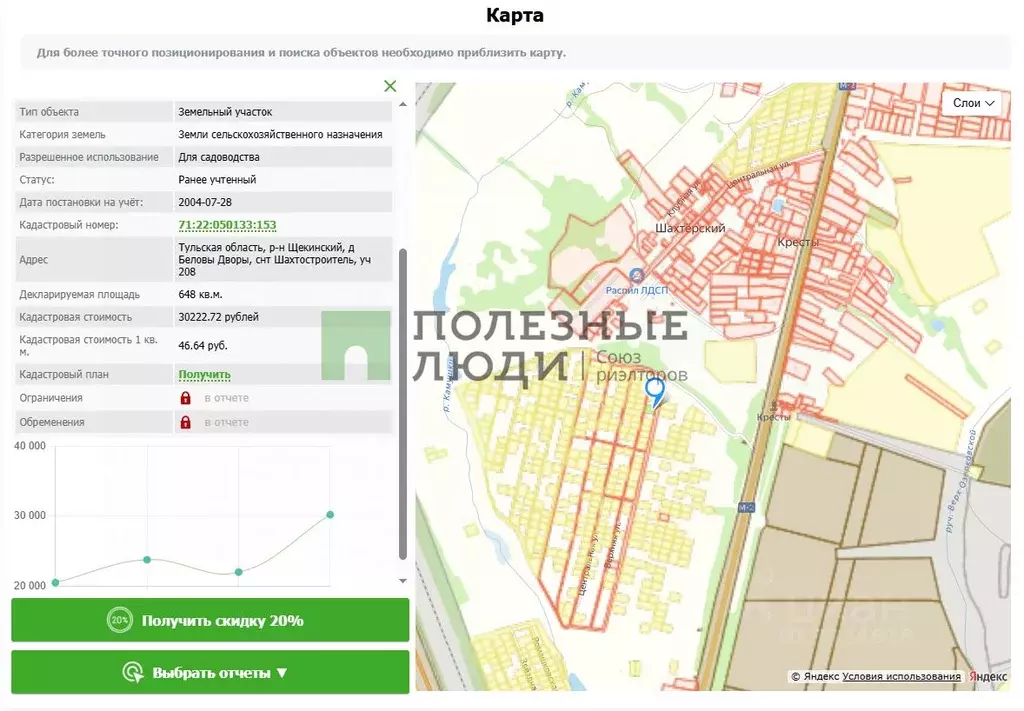
Task: Click the last chart point near 30 000
Action: coord(330,514)
